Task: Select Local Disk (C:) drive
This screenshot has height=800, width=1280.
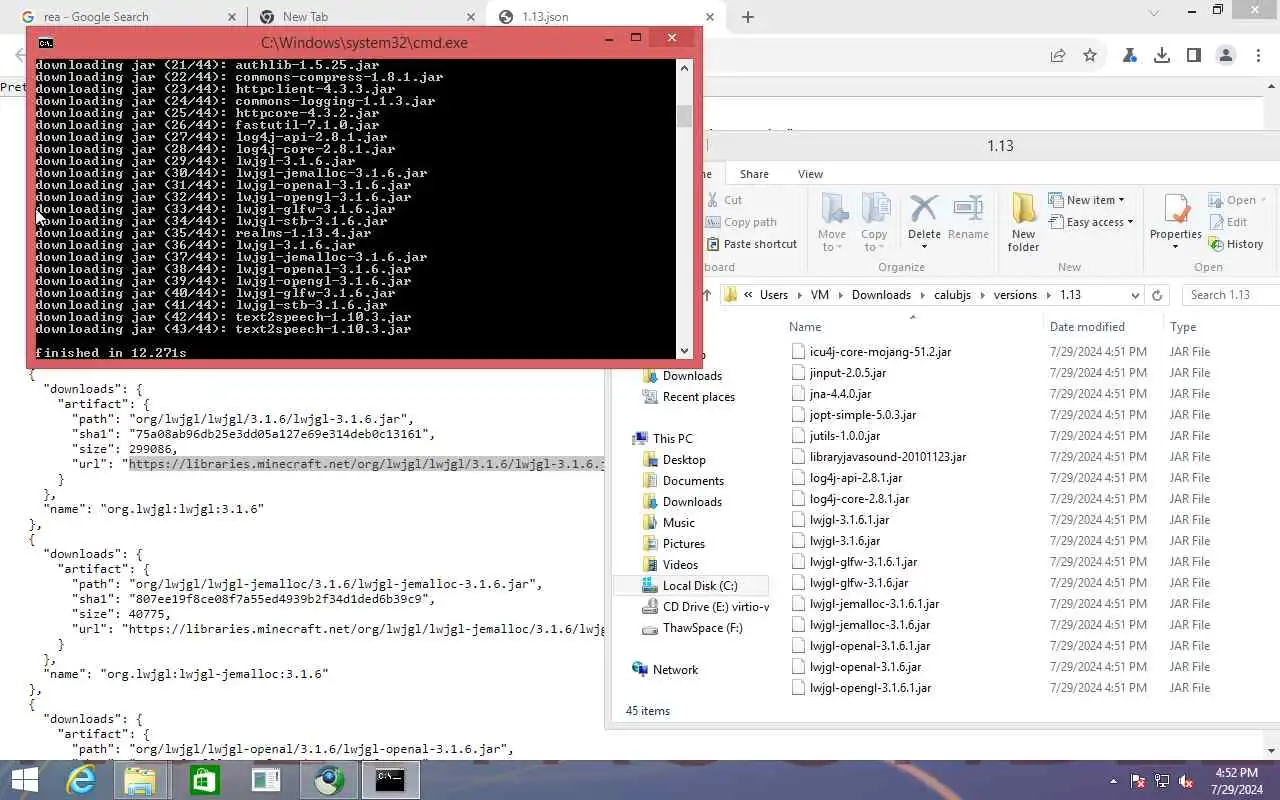Action: coord(700,586)
